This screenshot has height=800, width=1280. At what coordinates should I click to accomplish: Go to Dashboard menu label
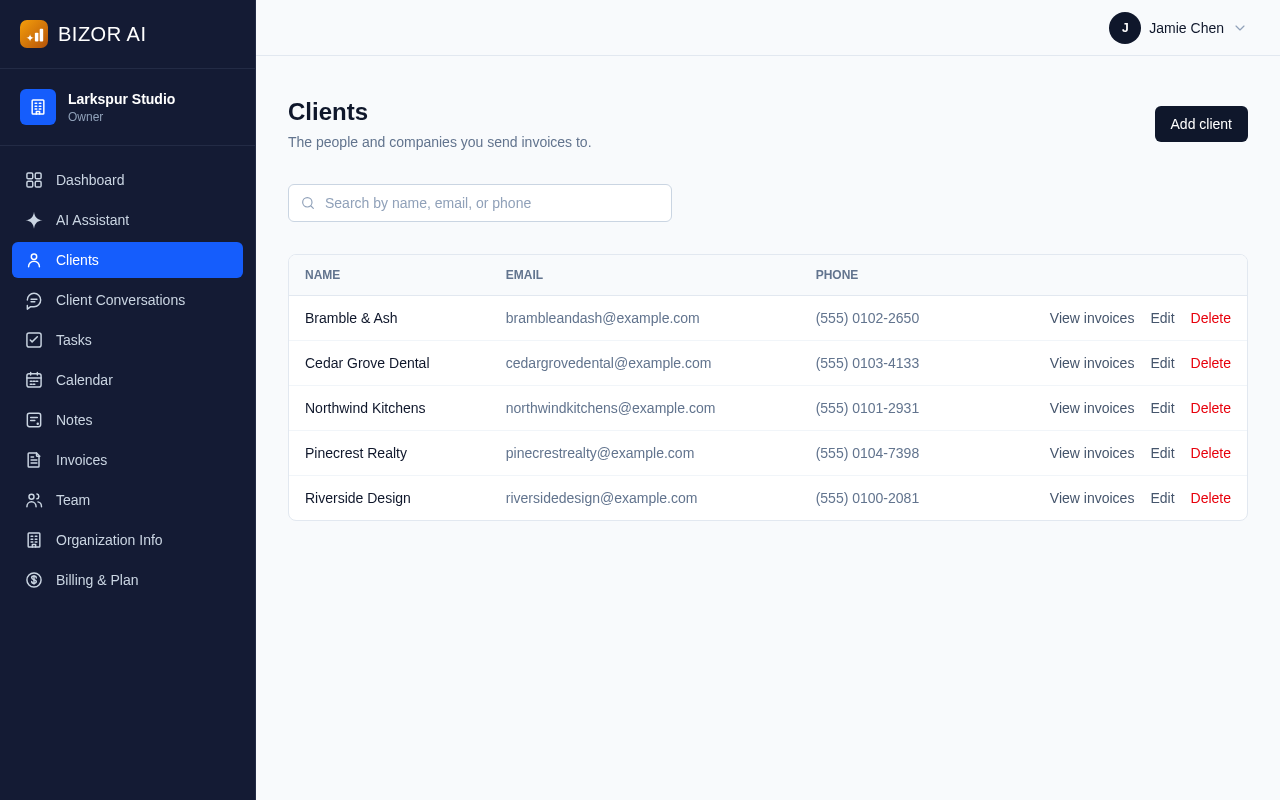90,180
